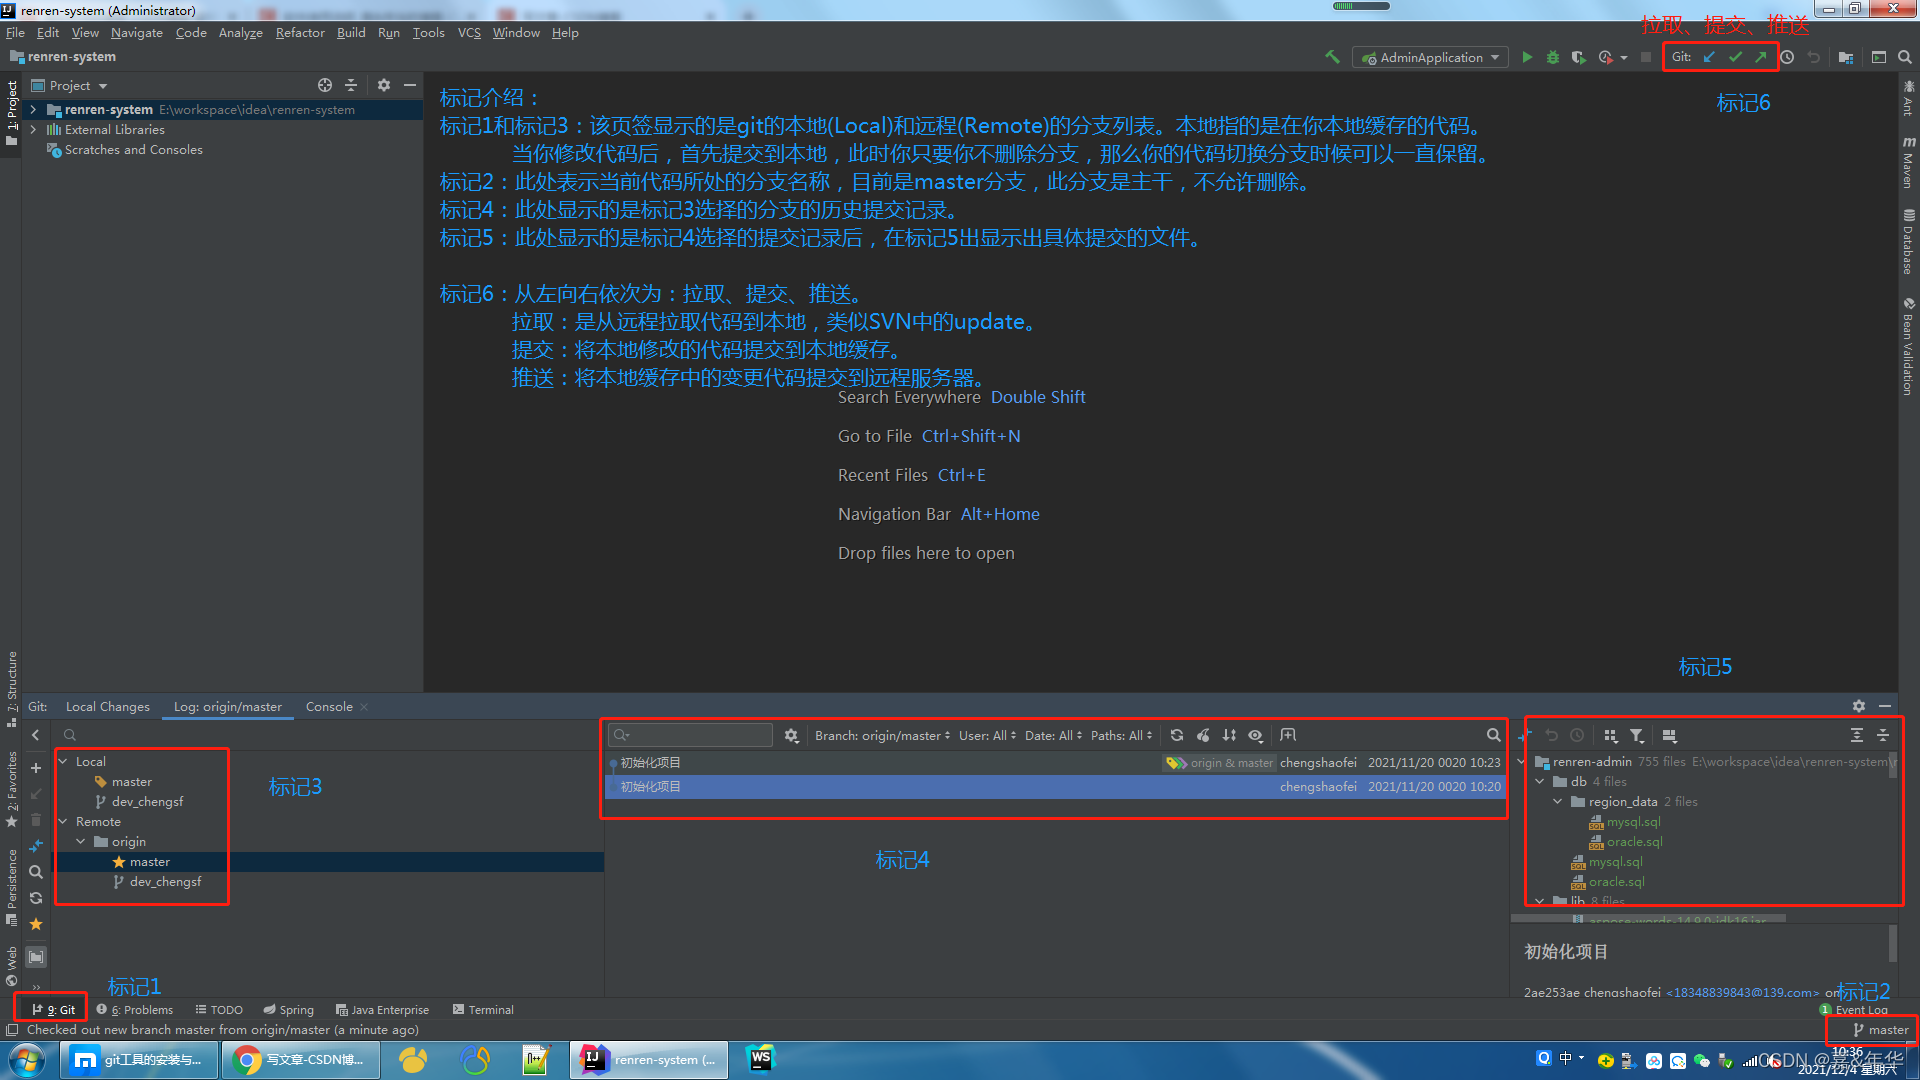
Task: Run AdminApplication with green play button
Action: pyautogui.click(x=1527, y=57)
